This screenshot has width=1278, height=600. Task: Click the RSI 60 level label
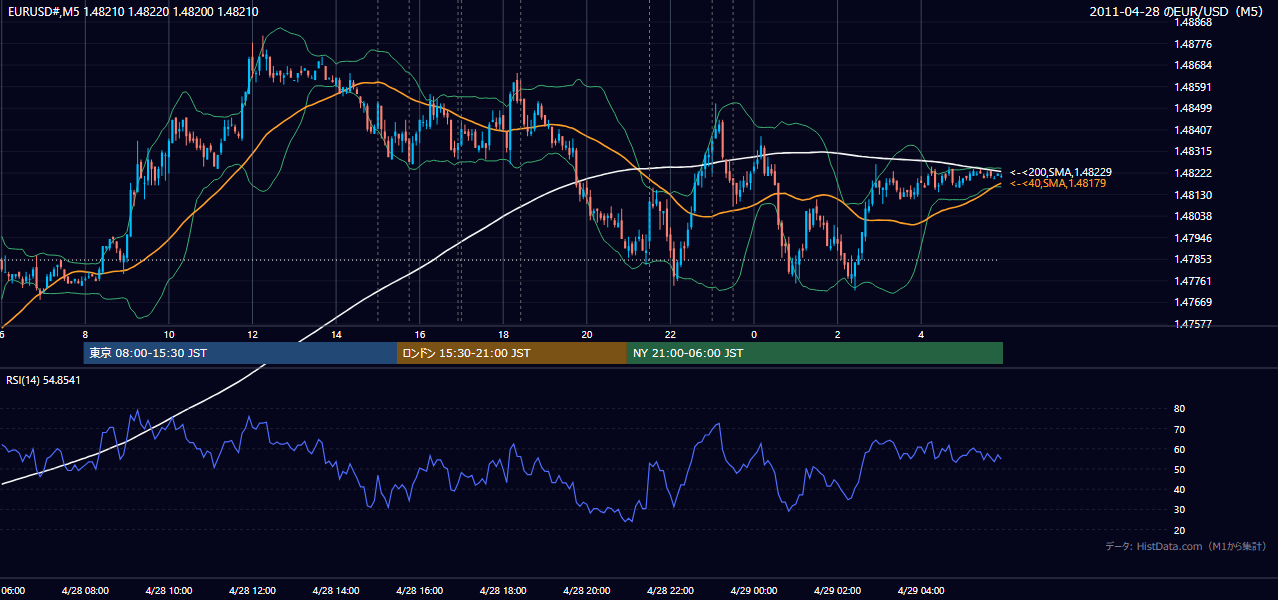(1179, 449)
